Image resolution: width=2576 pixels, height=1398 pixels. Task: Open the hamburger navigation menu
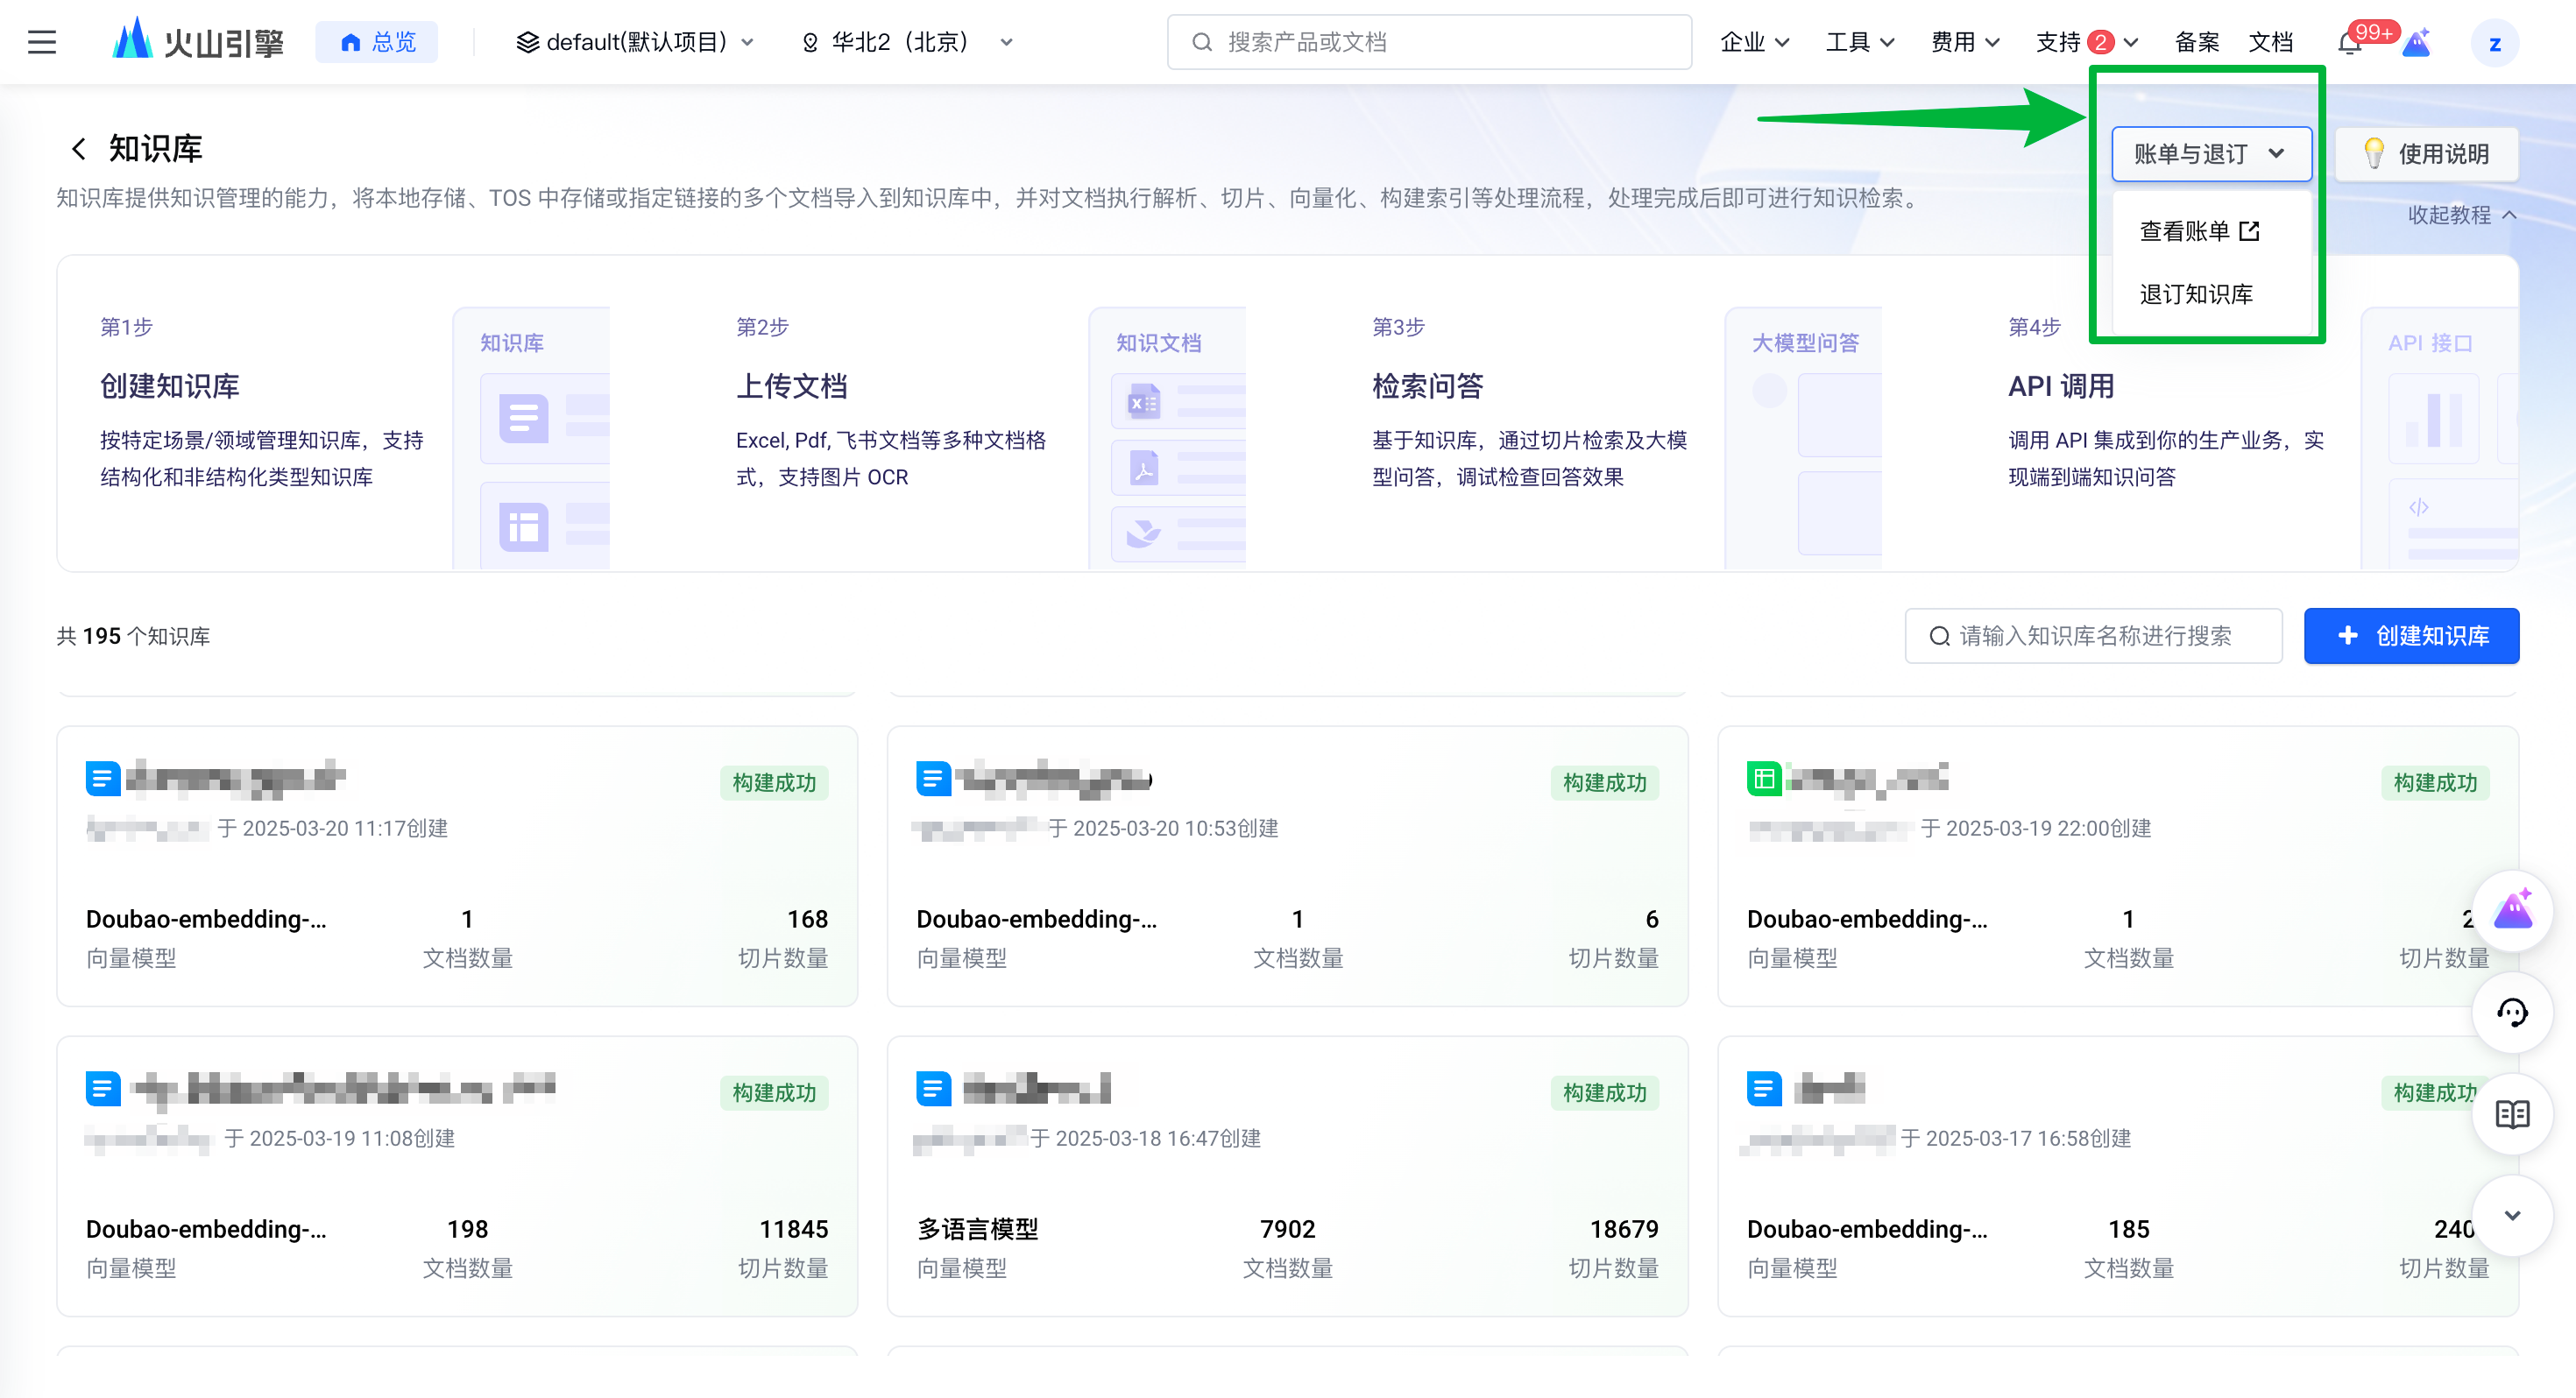(42, 42)
